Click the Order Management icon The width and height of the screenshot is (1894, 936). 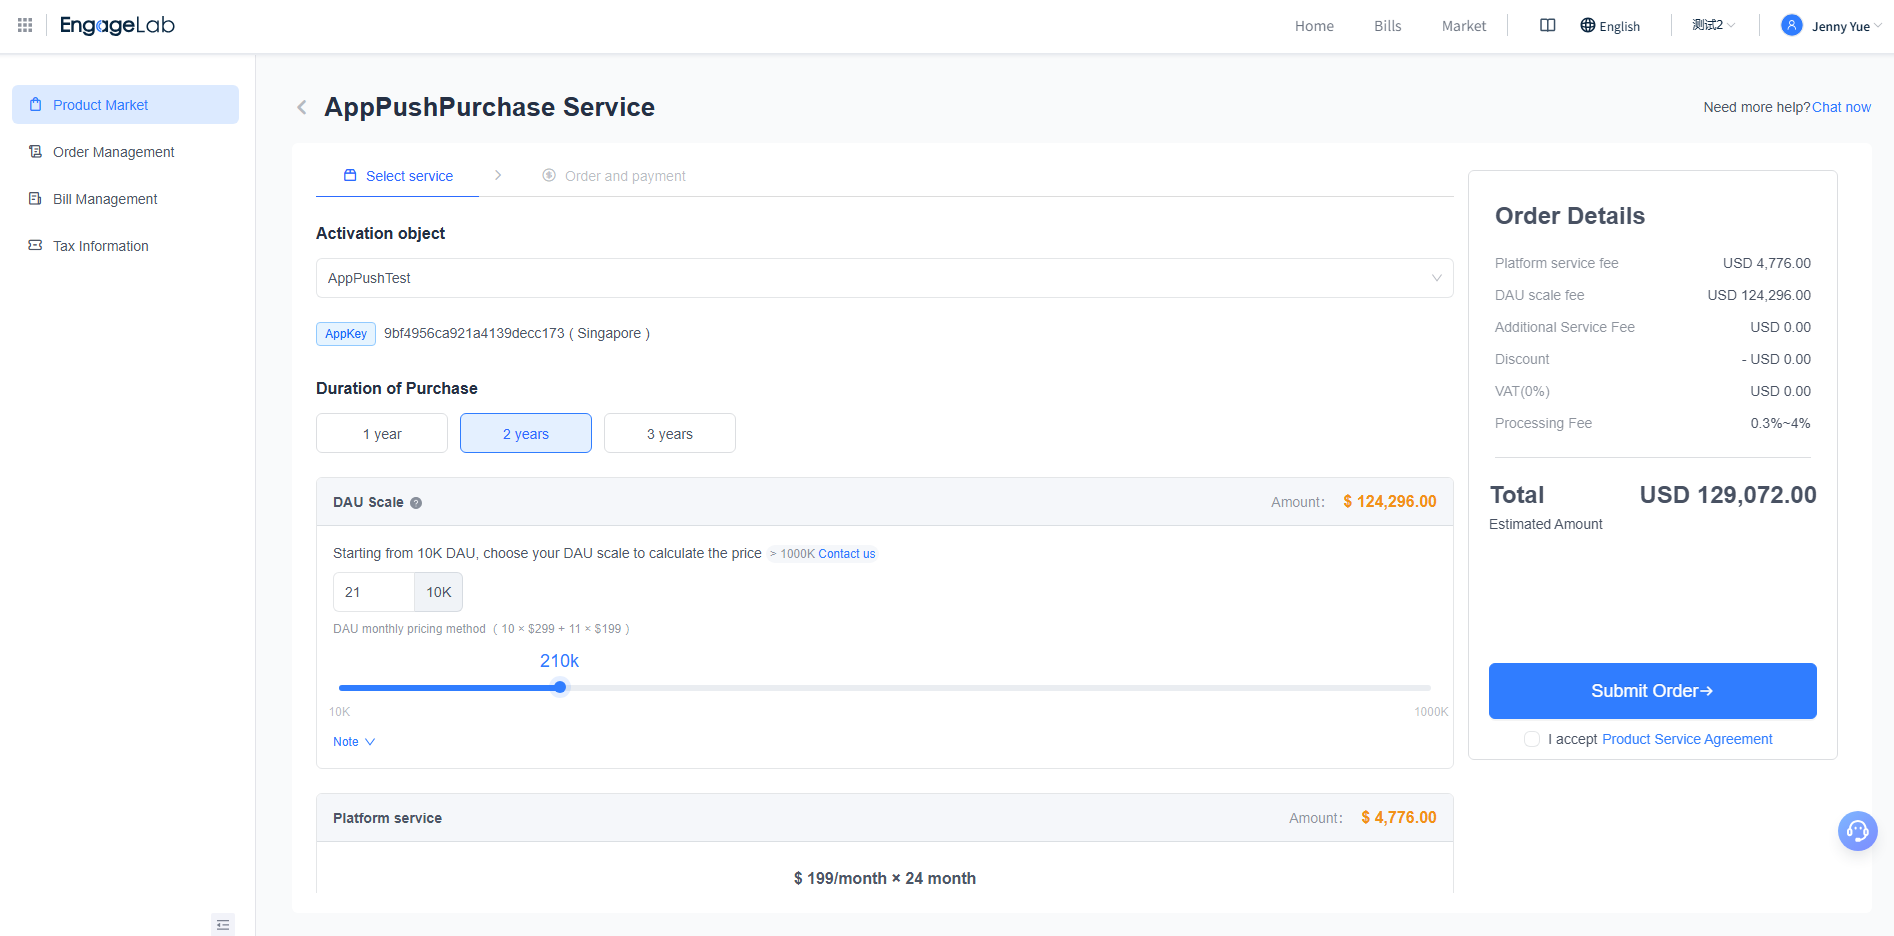pyautogui.click(x=36, y=151)
